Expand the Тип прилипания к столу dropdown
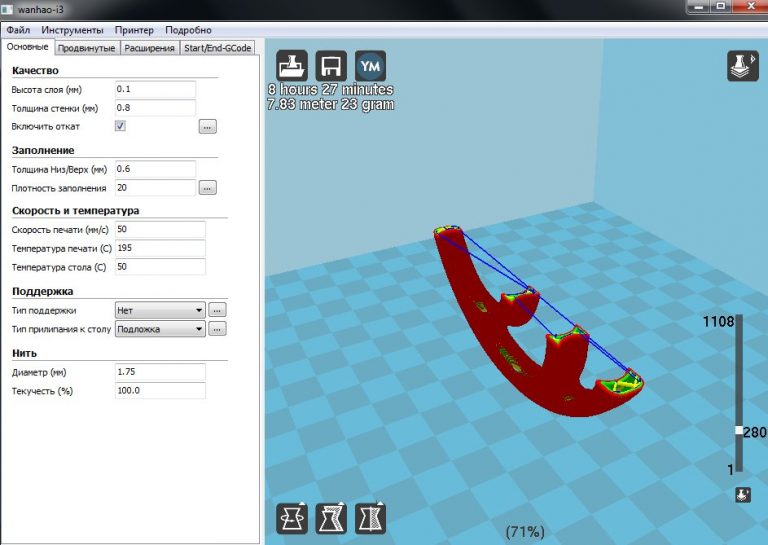 pos(160,329)
